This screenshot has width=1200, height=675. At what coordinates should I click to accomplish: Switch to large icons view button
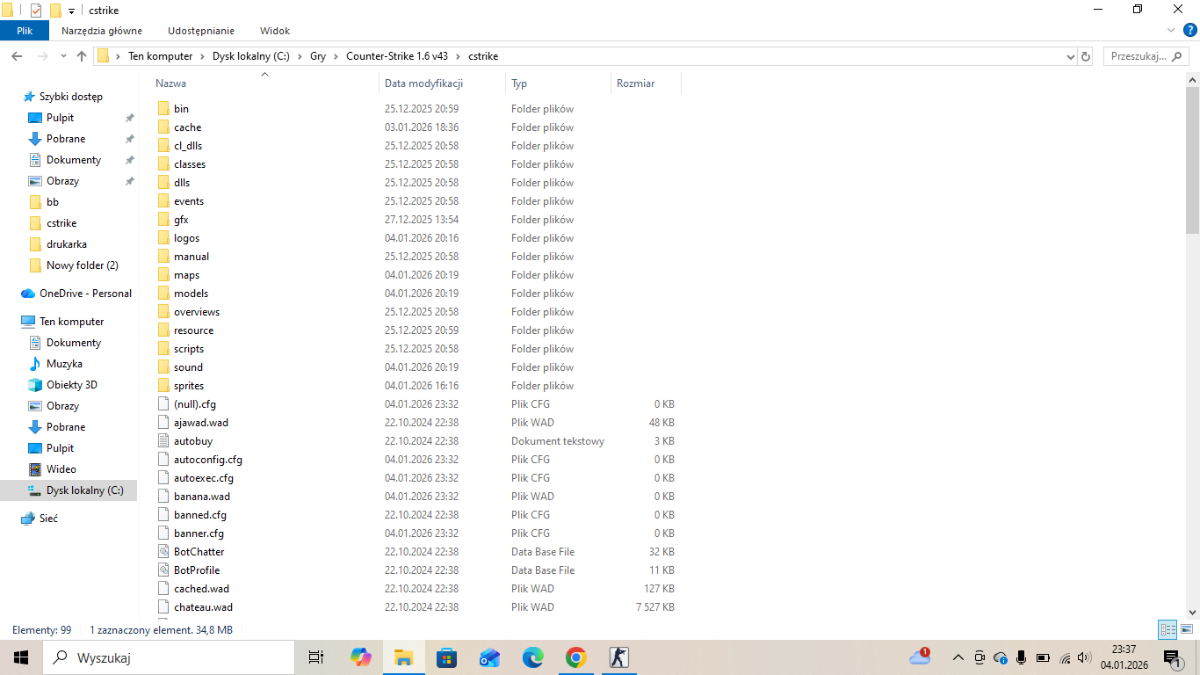(1185, 630)
